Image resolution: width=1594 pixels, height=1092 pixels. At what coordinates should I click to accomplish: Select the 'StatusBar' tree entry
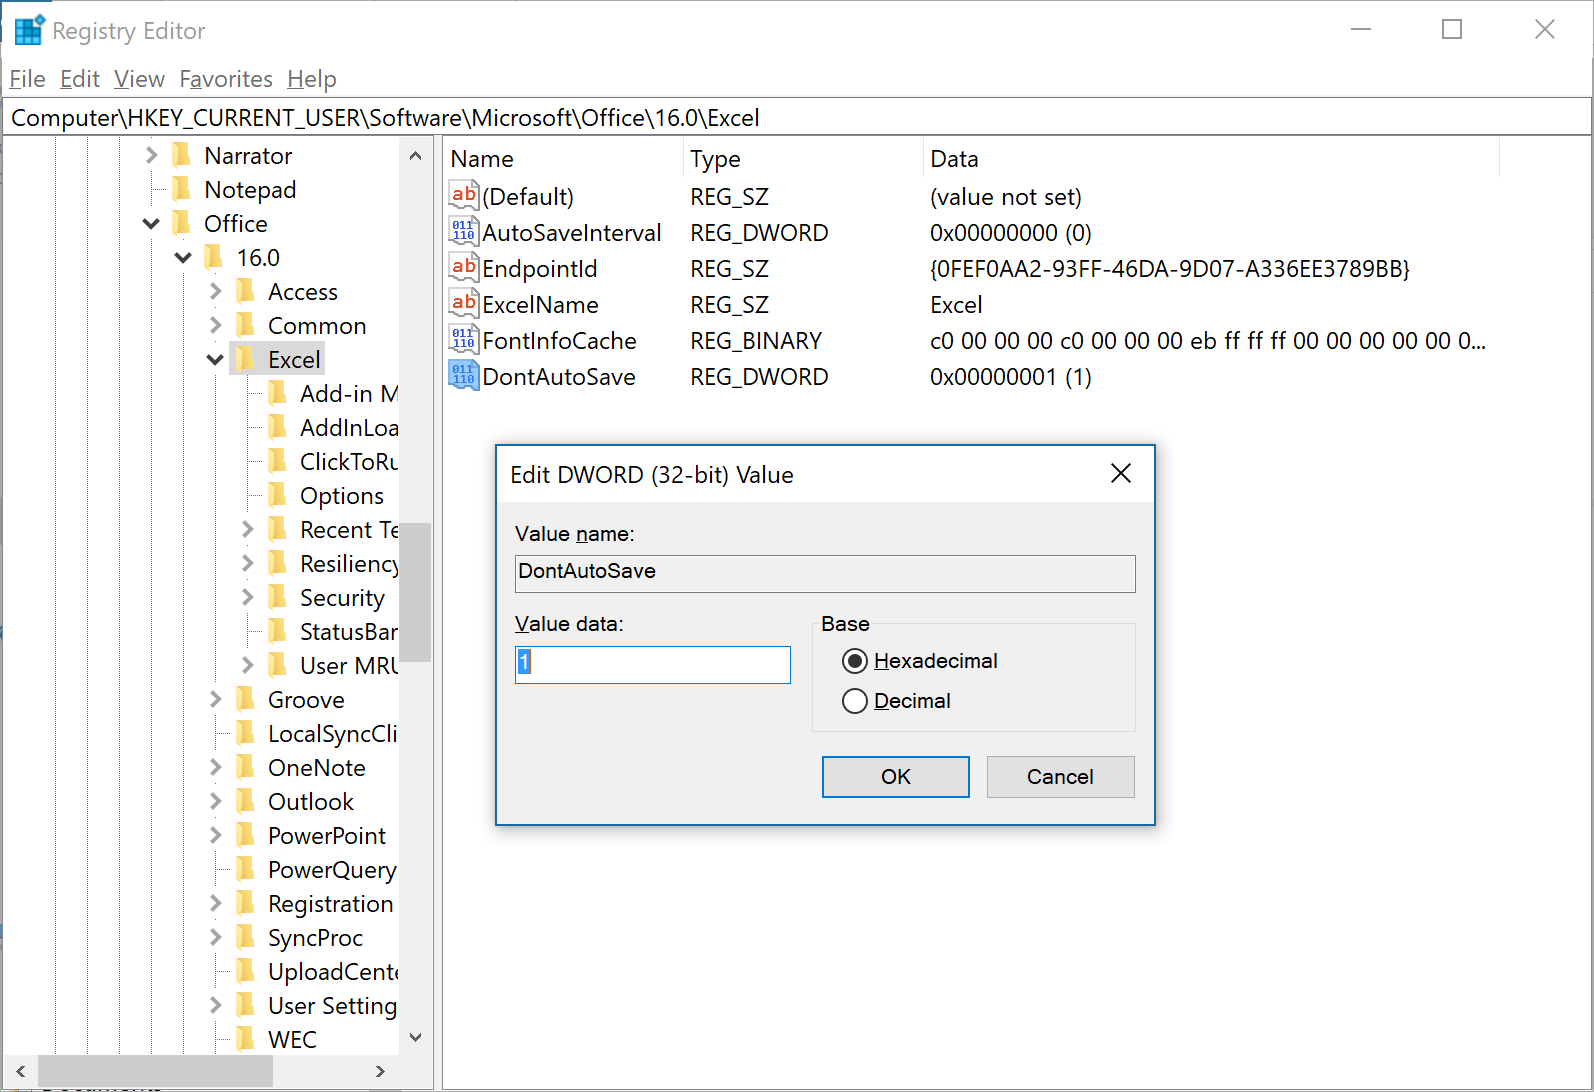click(x=347, y=631)
